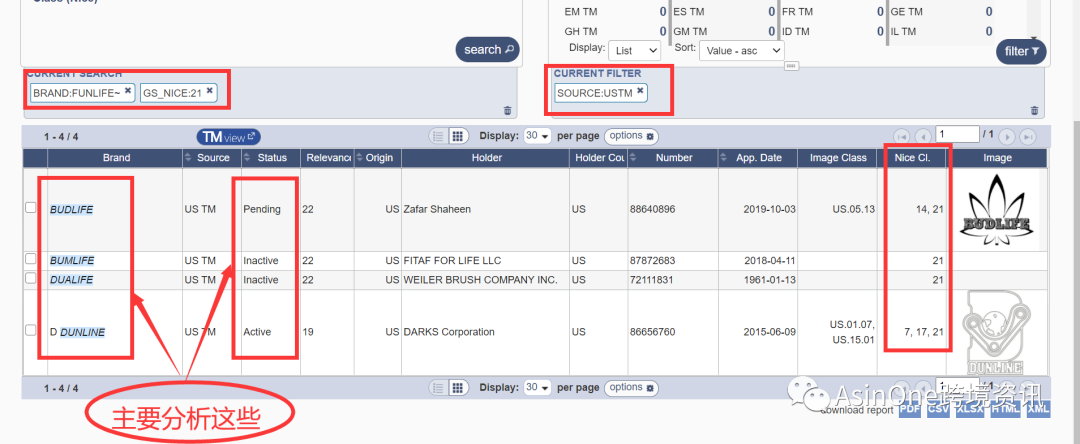Click the ES TM filter count entry

[724, 12]
